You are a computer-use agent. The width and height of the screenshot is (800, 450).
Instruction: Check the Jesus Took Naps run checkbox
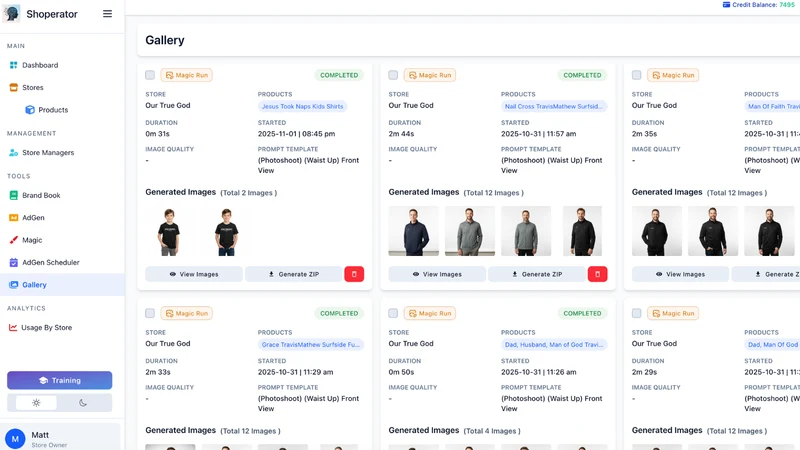pos(150,75)
